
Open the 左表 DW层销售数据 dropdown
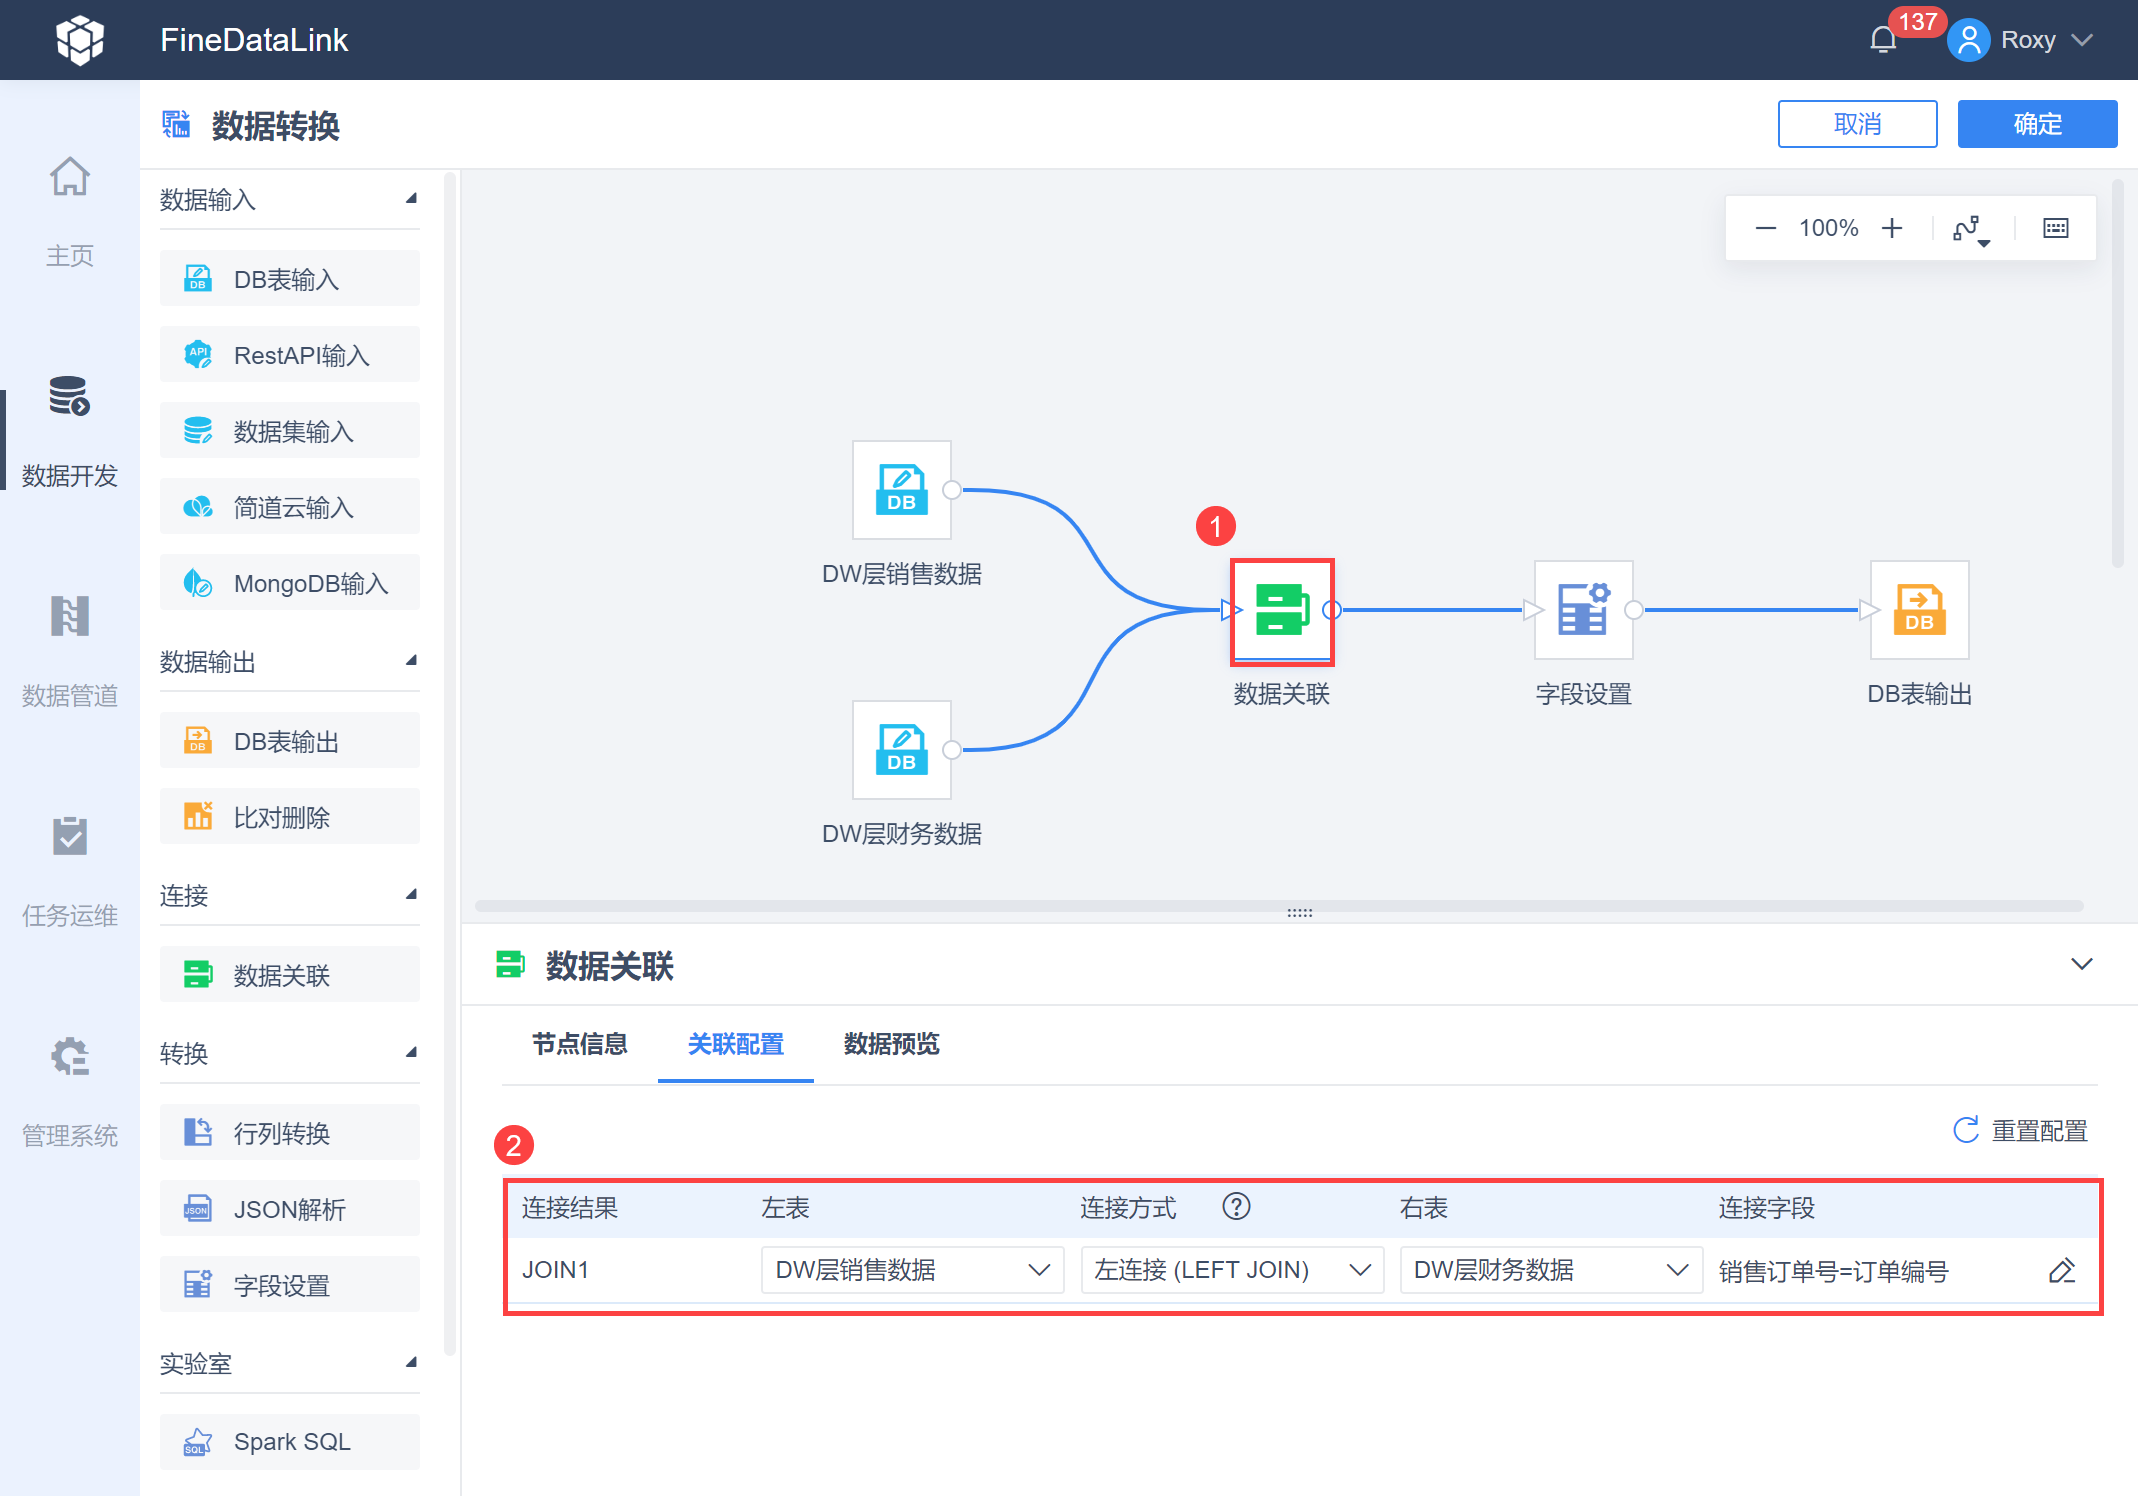pyautogui.click(x=912, y=1270)
